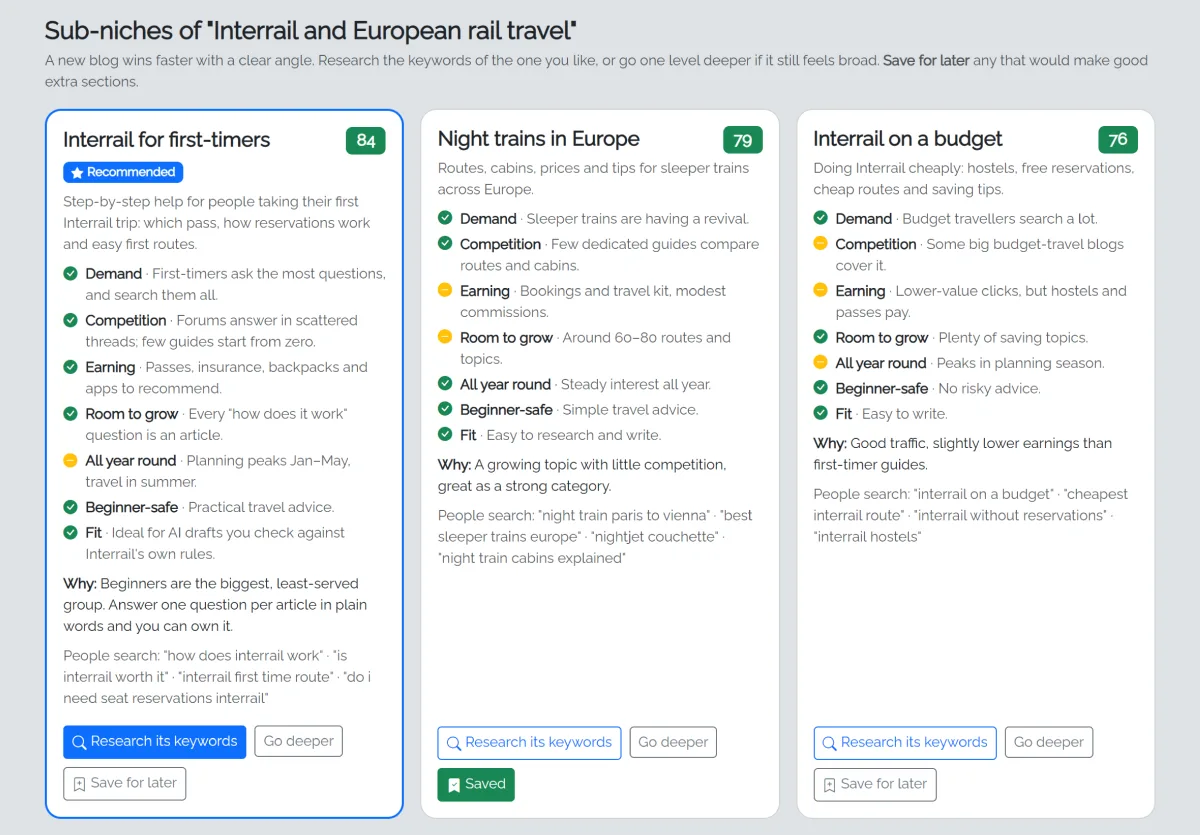The image size is (1200, 835).
Task: Click Go deeper on Interrail for first-timers card
Action: (298, 742)
